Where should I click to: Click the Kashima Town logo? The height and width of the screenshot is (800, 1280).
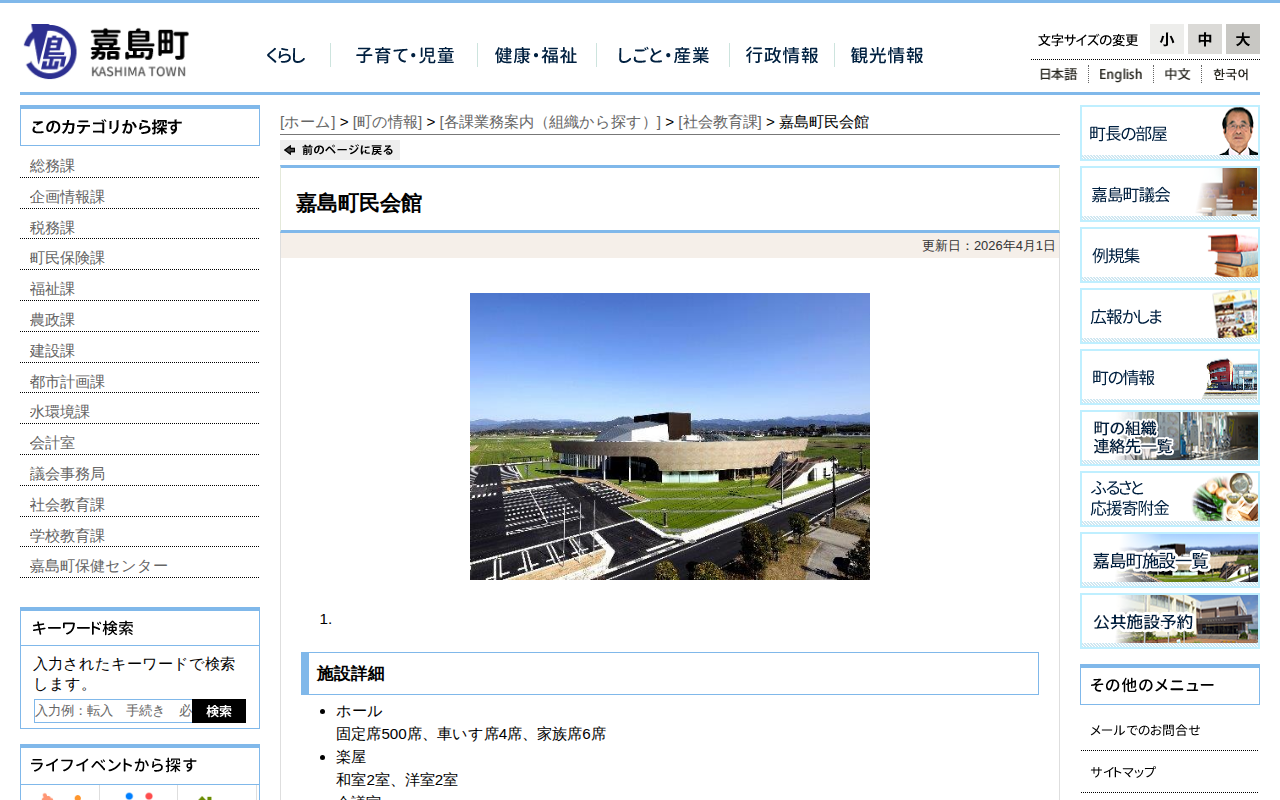[x=106, y=51]
